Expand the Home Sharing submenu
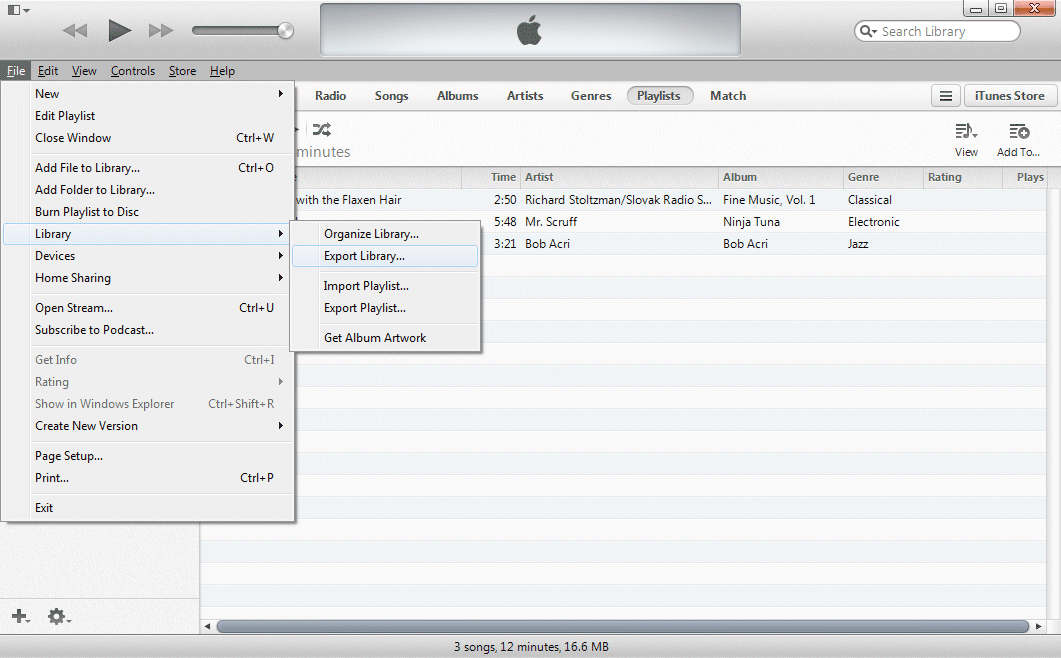This screenshot has width=1061, height=658. pyautogui.click(x=148, y=278)
